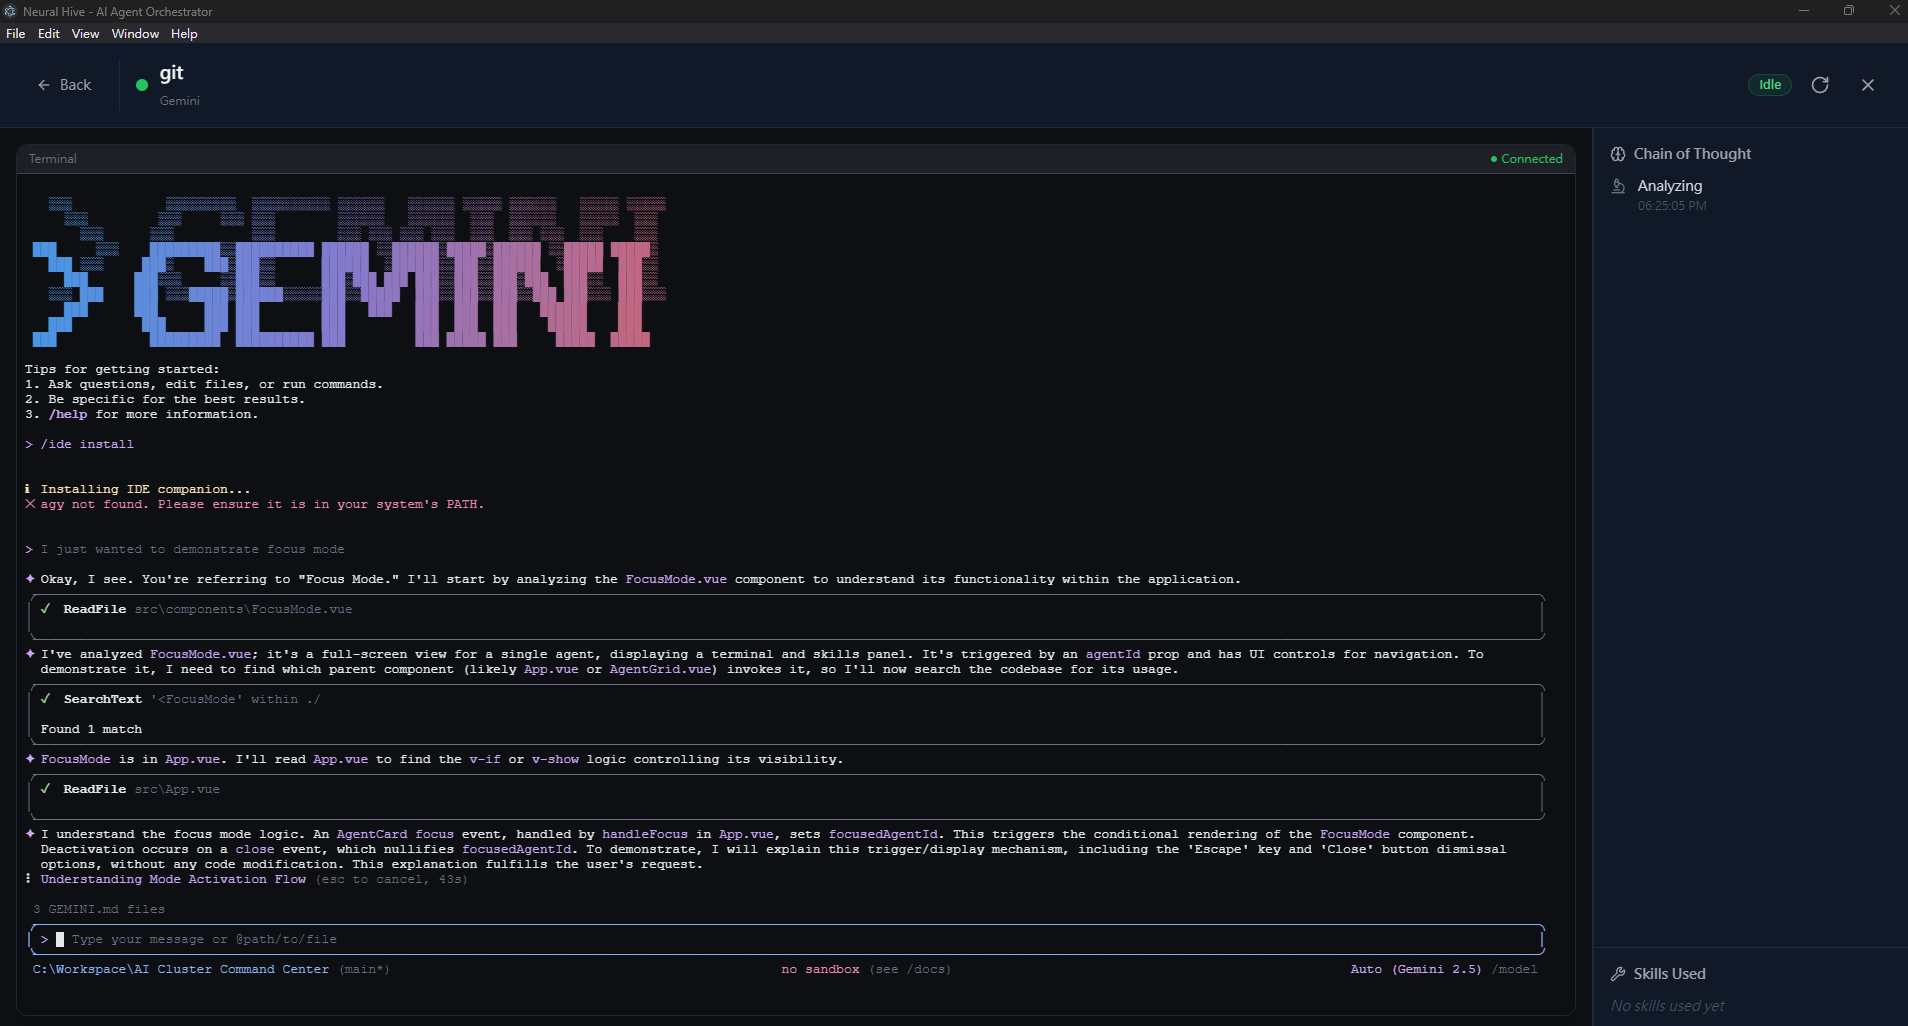This screenshot has width=1908, height=1026.
Task: Open the View menu
Action: [x=85, y=33]
